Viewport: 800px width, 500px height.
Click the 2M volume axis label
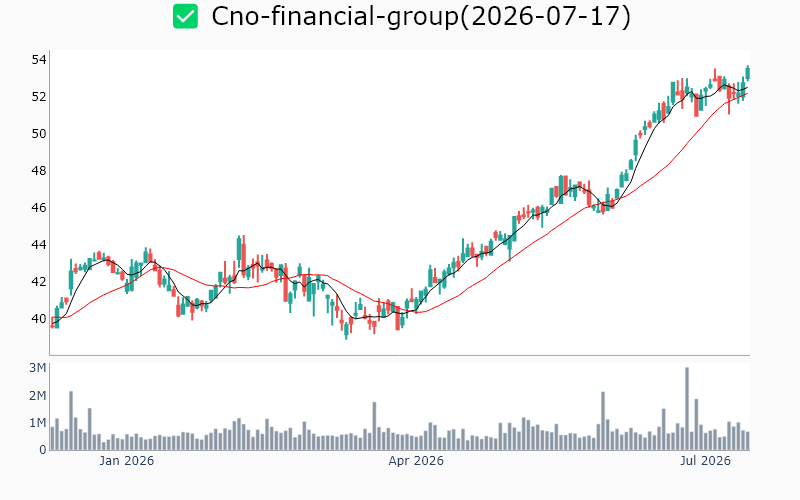coord(38,395)
